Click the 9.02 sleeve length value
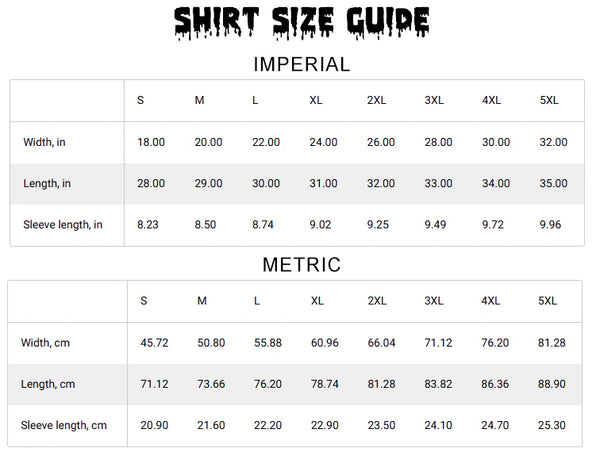This screenshot has height=452, width=600. pyautogui.click(x=323, y=225)
